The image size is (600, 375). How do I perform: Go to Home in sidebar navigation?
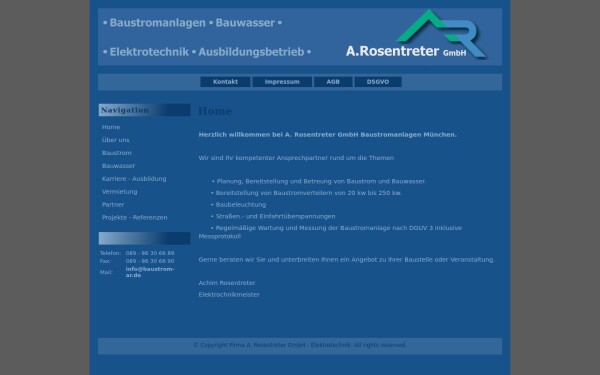tap(111, 127)
